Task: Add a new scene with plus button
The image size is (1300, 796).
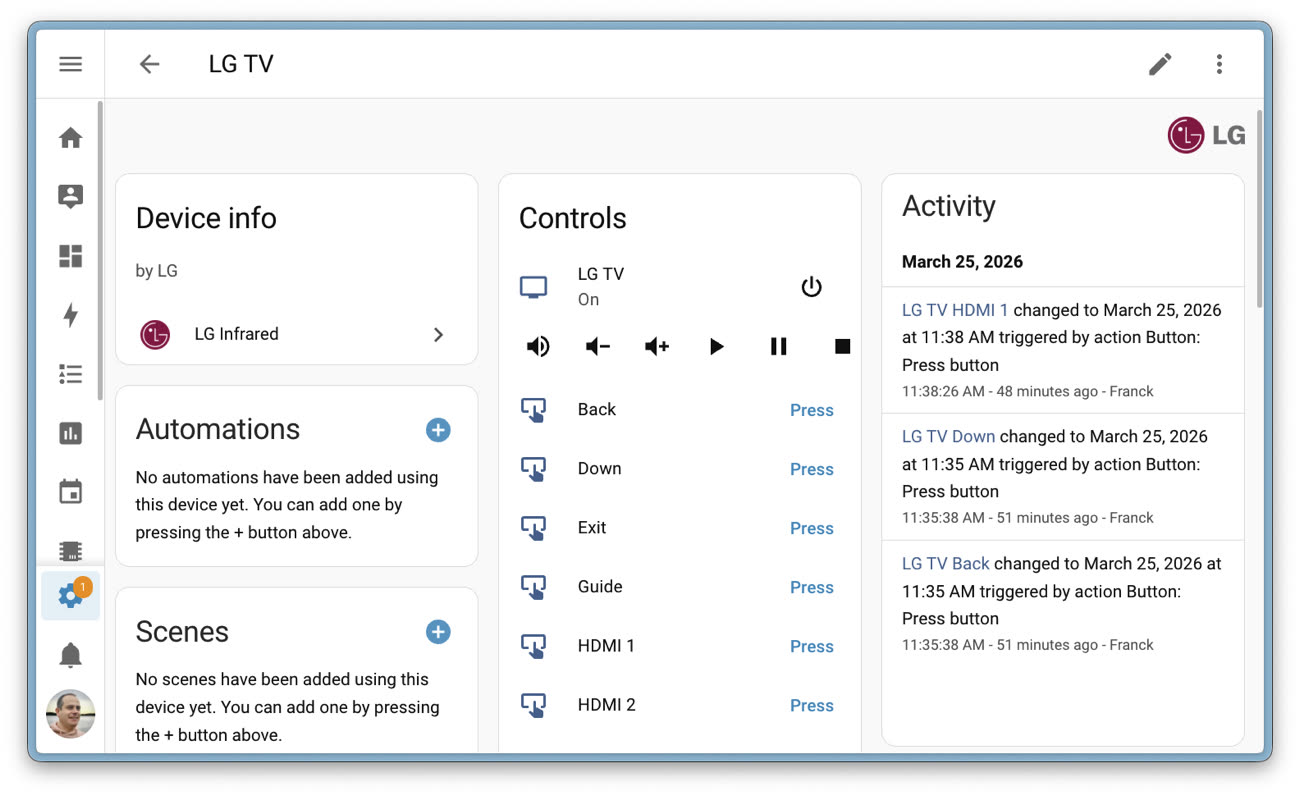Action: point(438,632)
